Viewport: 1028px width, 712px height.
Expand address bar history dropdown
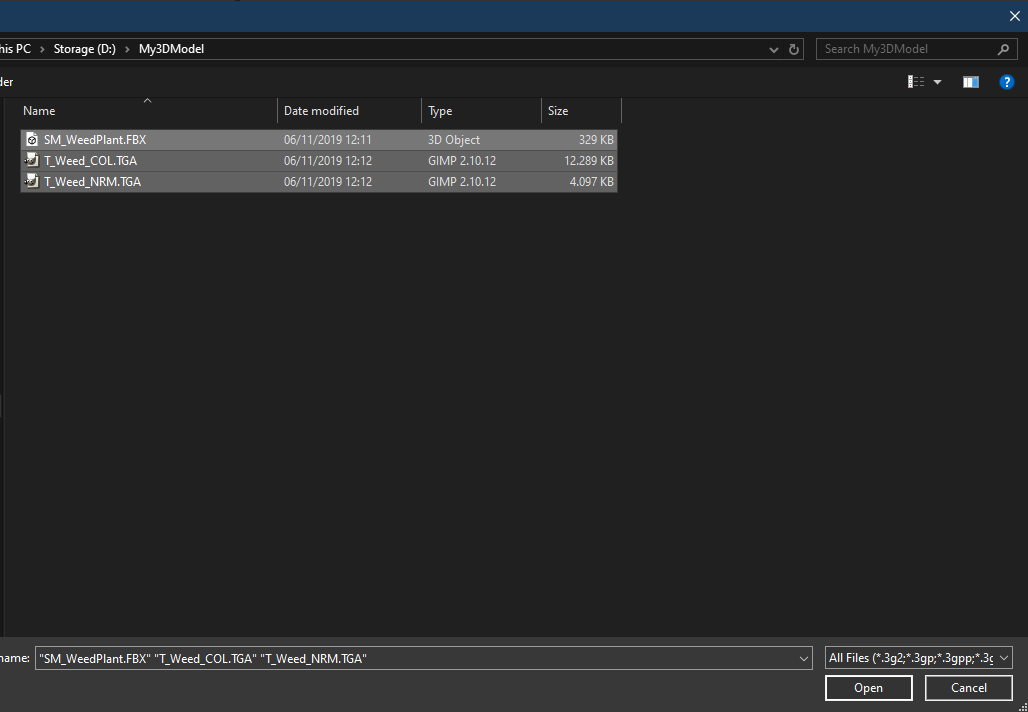774,49
